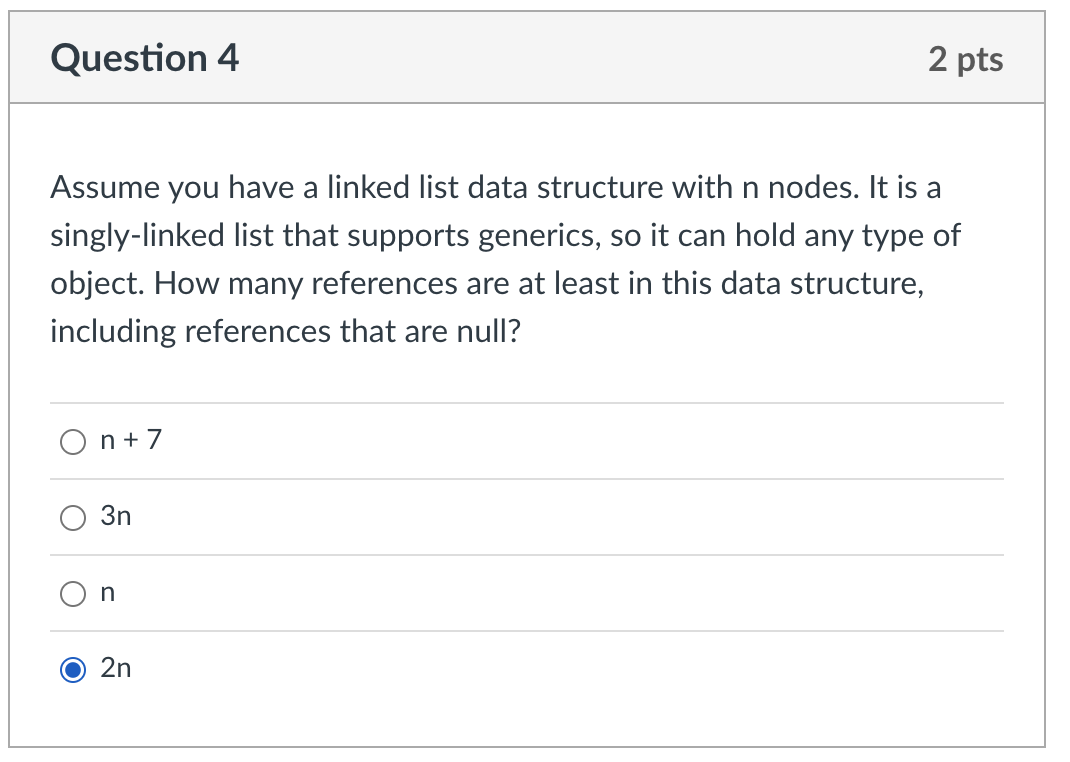Click the n radio button circle
Image resolution: width=1070 pixels, height=762 pixels.
72,593
